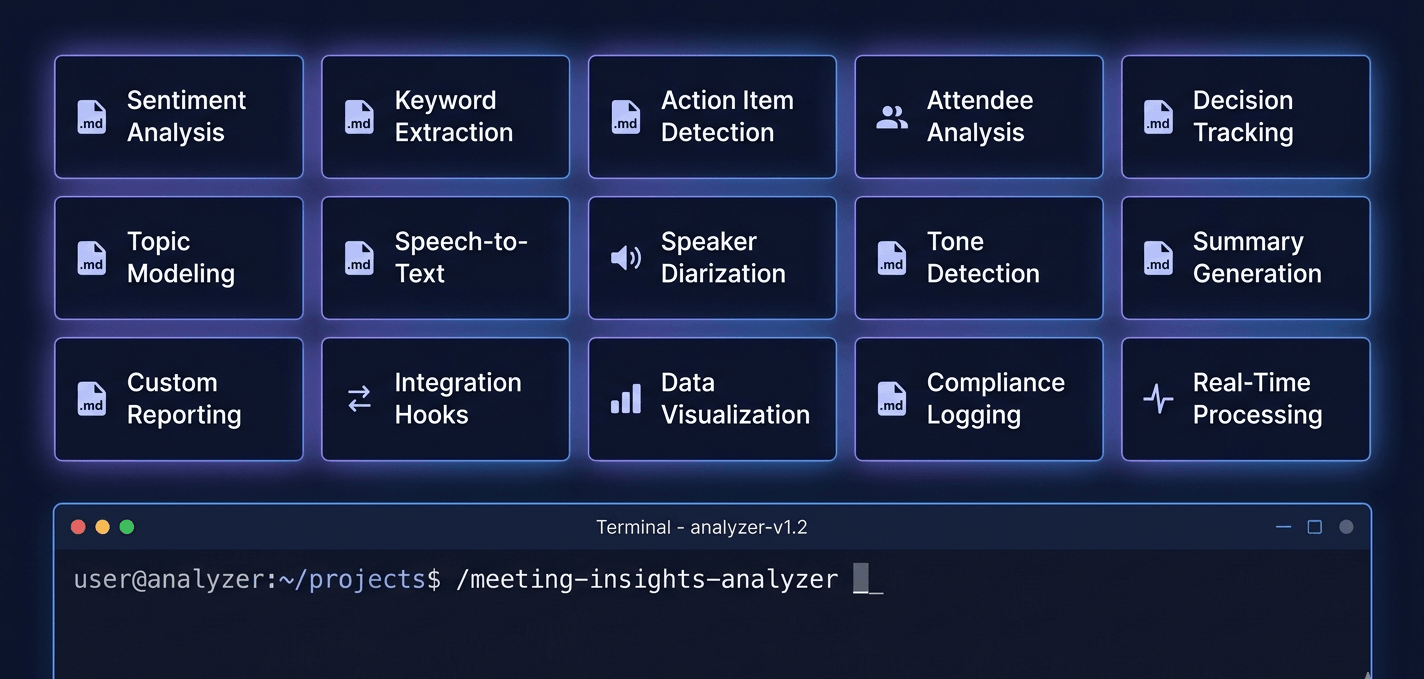The height and width of the screenshot is (679, 1424).
Task: Select the Custom Reporting card
Action: click(x=178, y=398)
